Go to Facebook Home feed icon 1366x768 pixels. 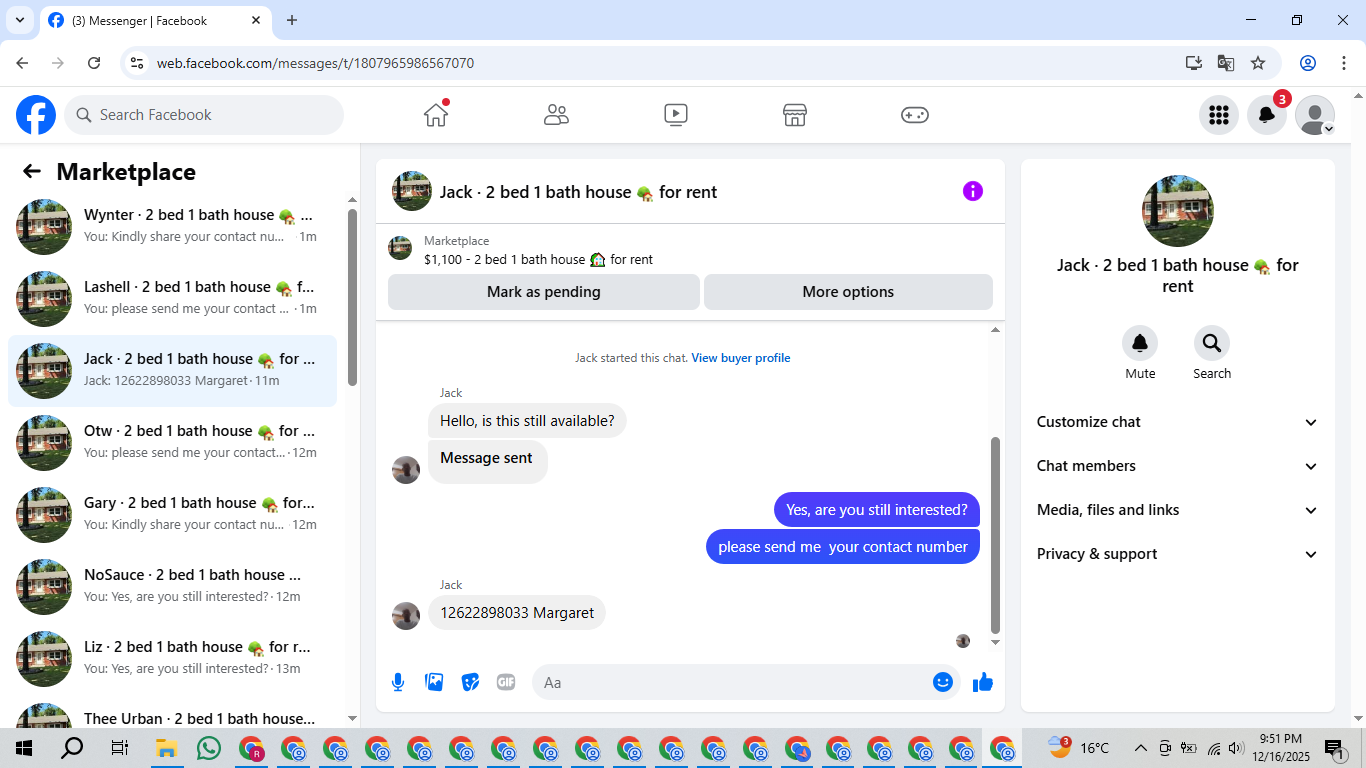[x=436, y=115]
